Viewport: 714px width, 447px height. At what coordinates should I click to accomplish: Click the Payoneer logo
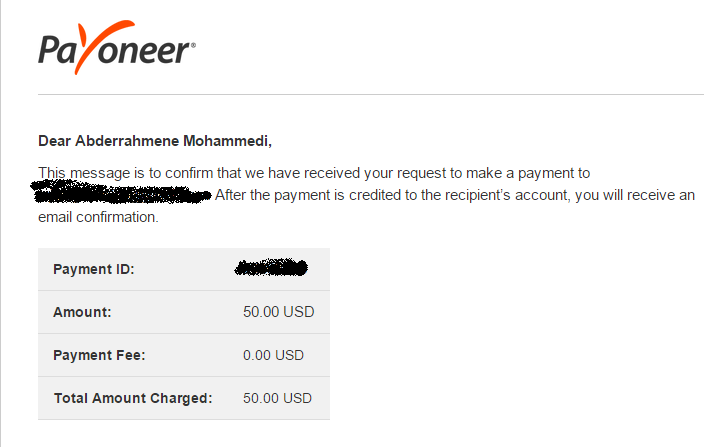click(117, 47)
